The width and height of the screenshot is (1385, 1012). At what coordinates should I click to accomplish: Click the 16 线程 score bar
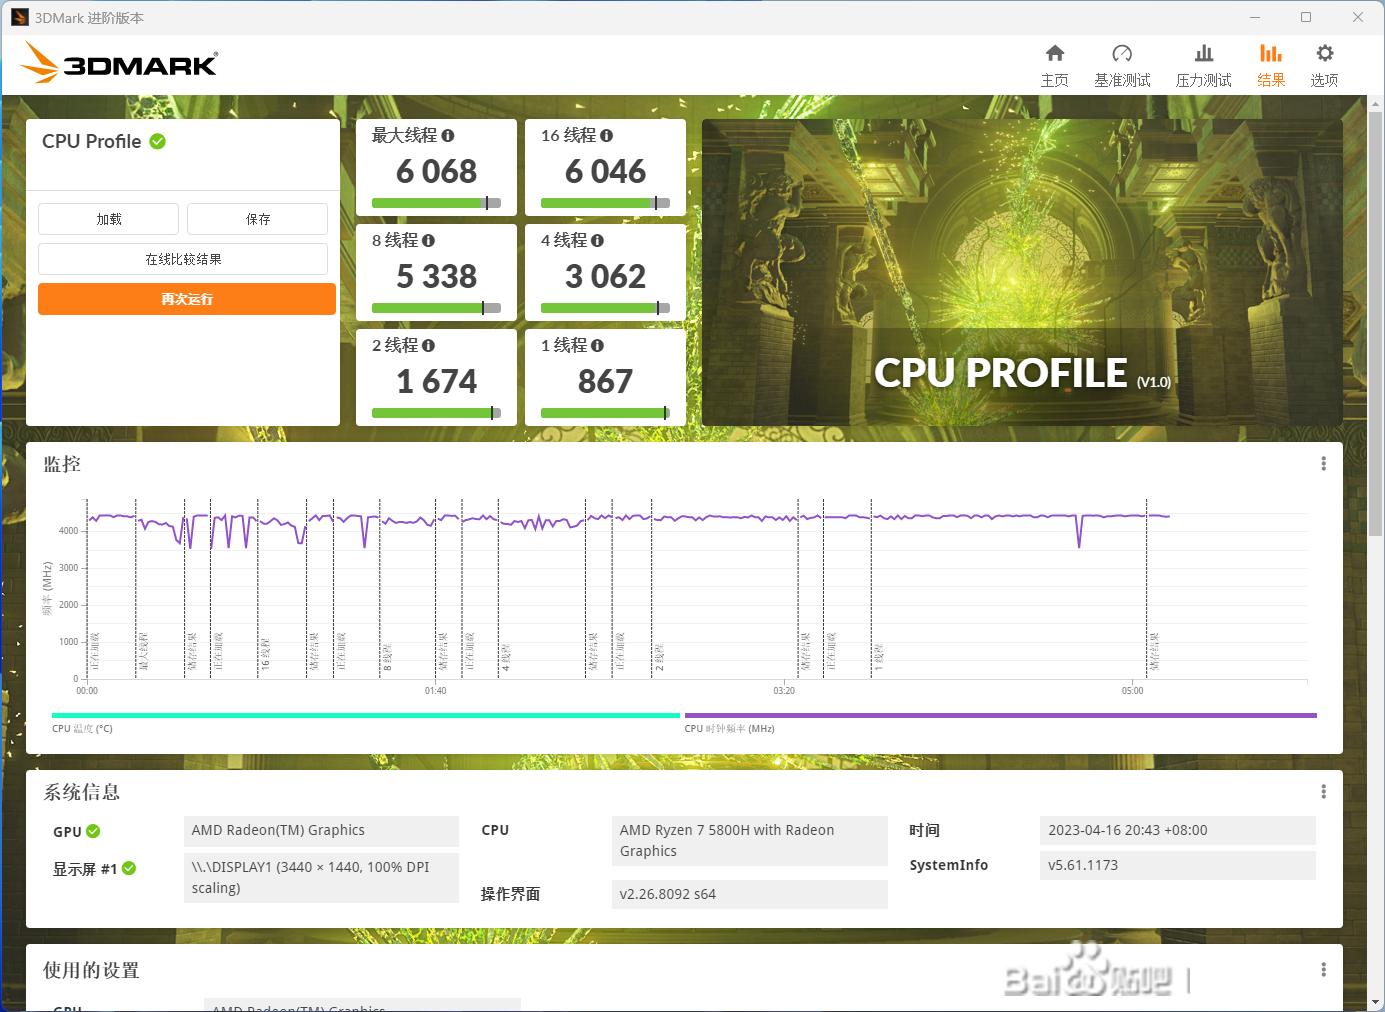click(605, 203)
